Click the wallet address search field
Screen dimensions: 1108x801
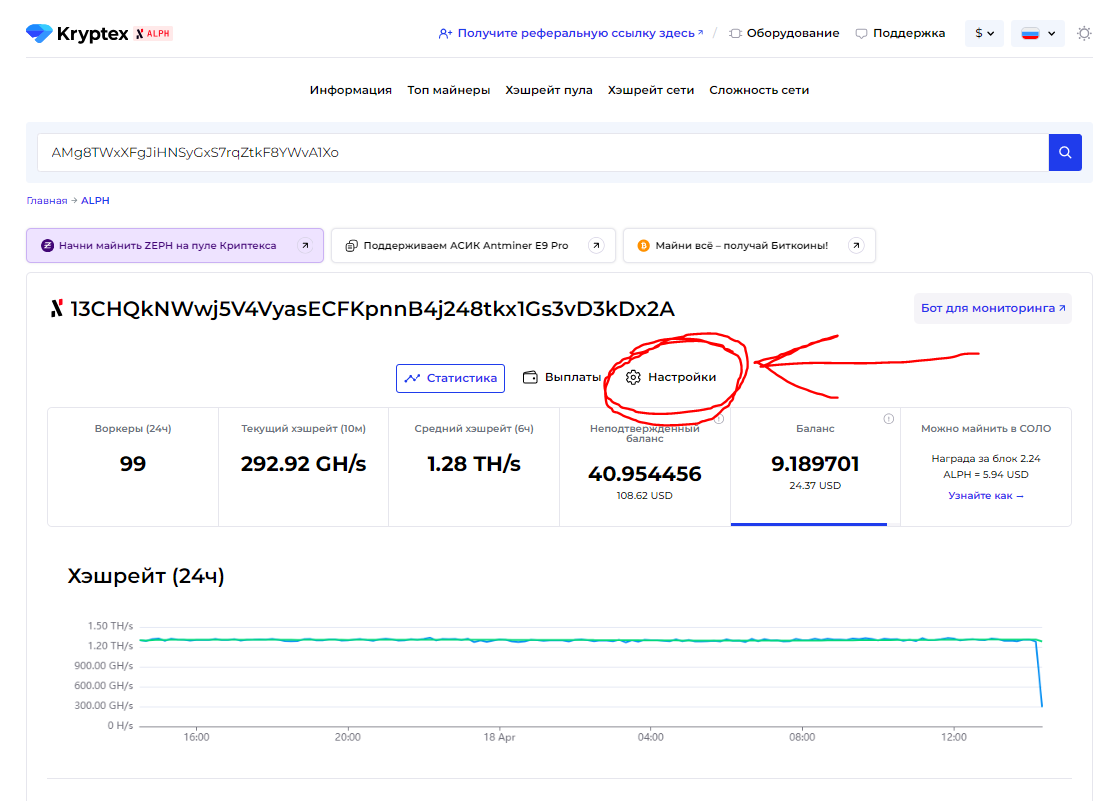pyautogui.click(x=543, y=153)
